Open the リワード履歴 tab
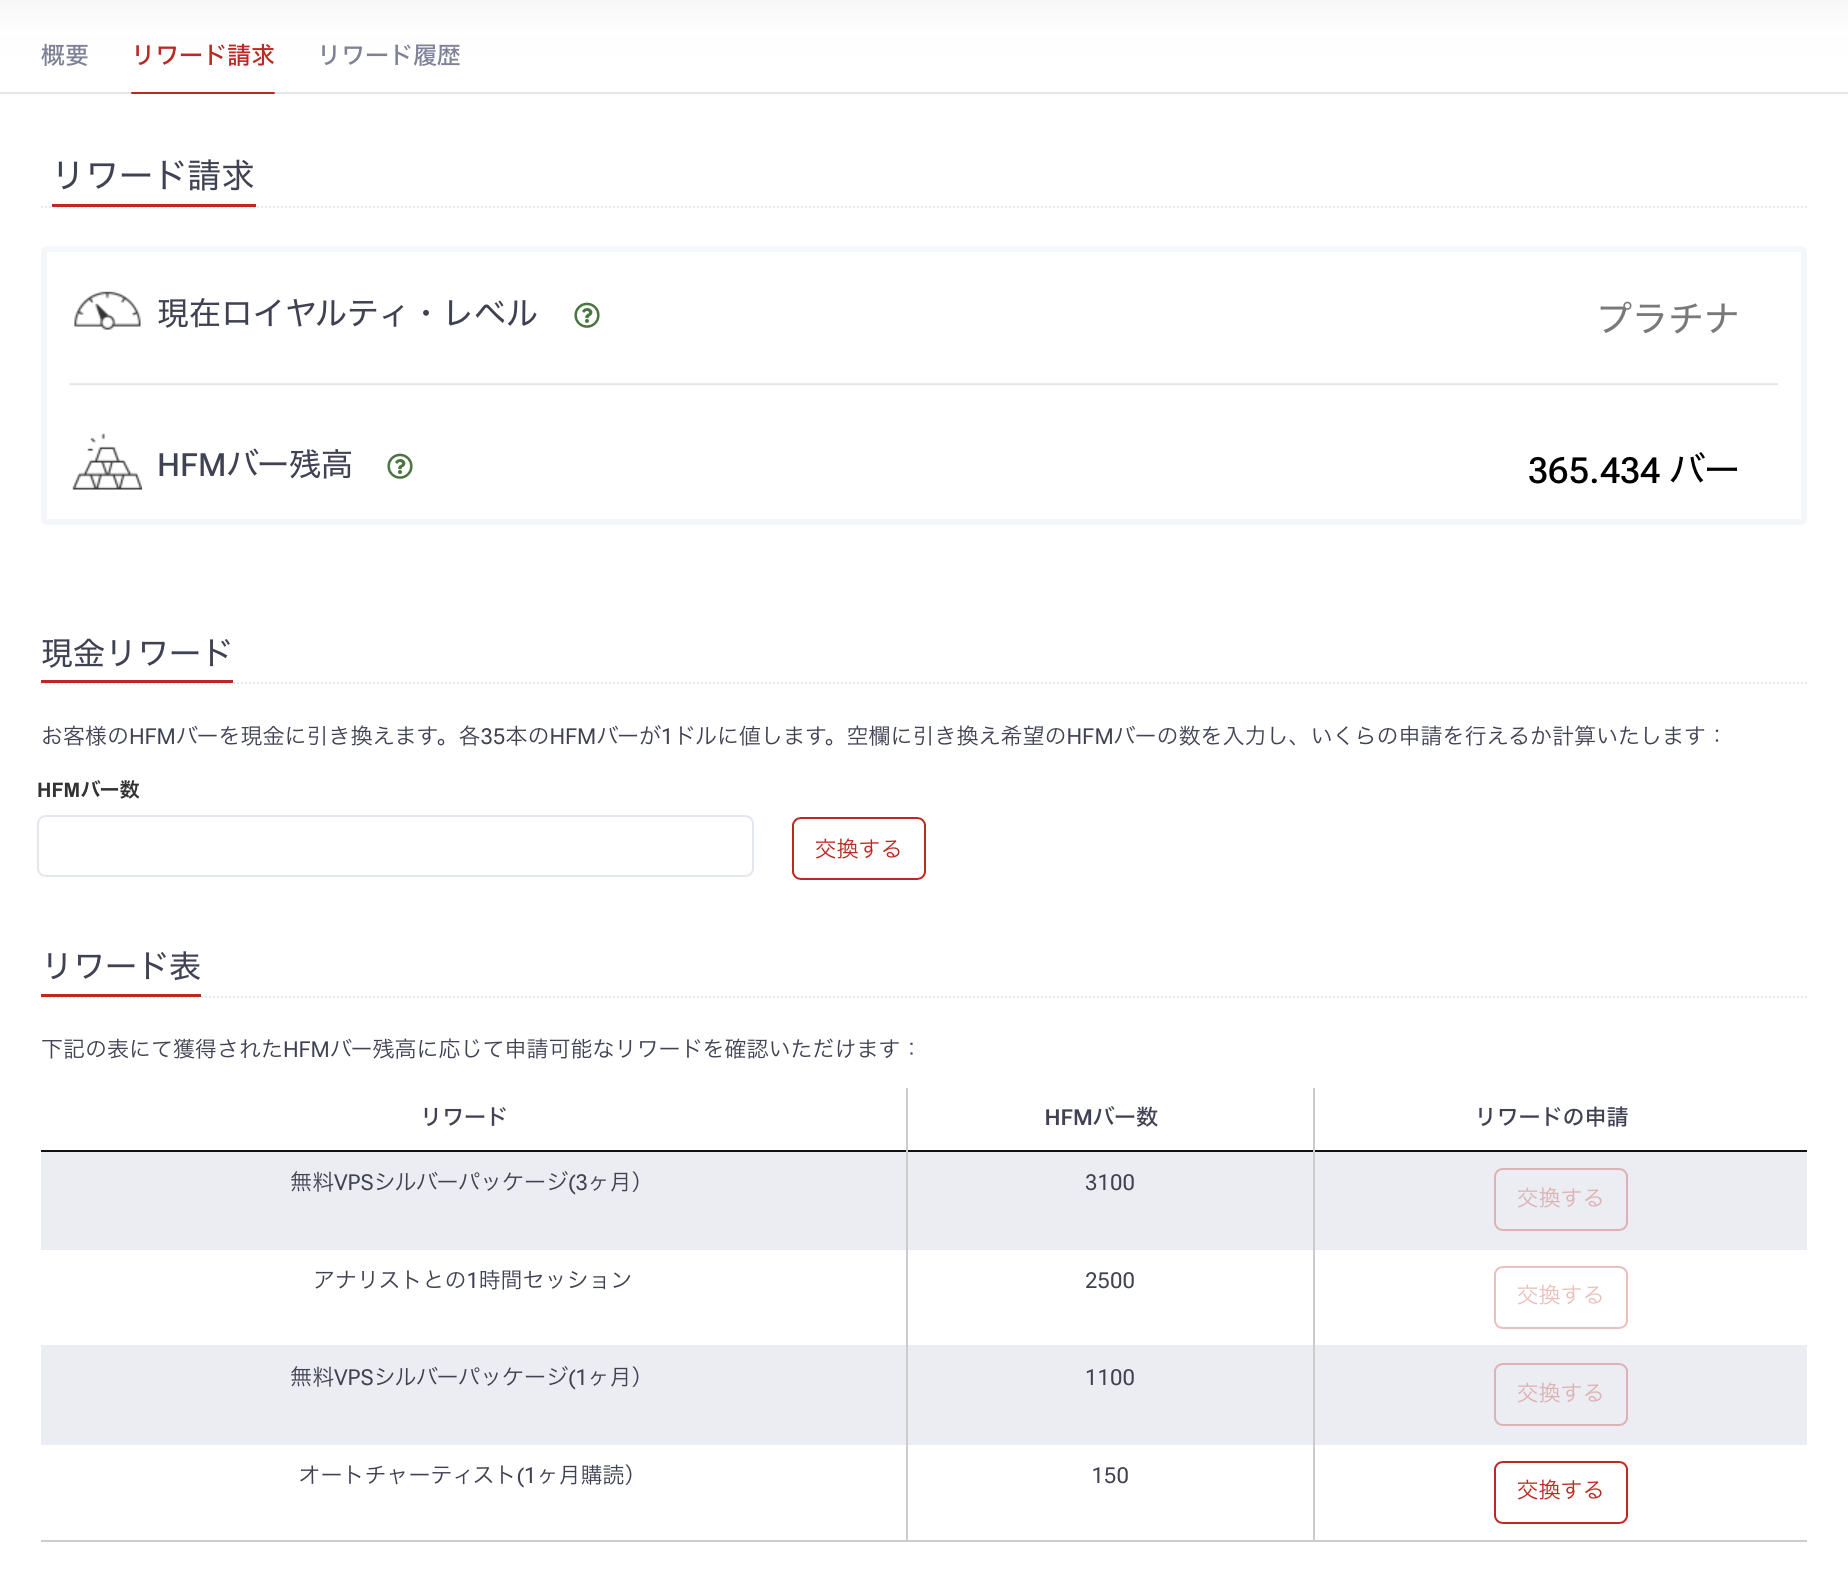This screenshot has width=1848, height=1596. pyautogui.click(x=389, y=55)
